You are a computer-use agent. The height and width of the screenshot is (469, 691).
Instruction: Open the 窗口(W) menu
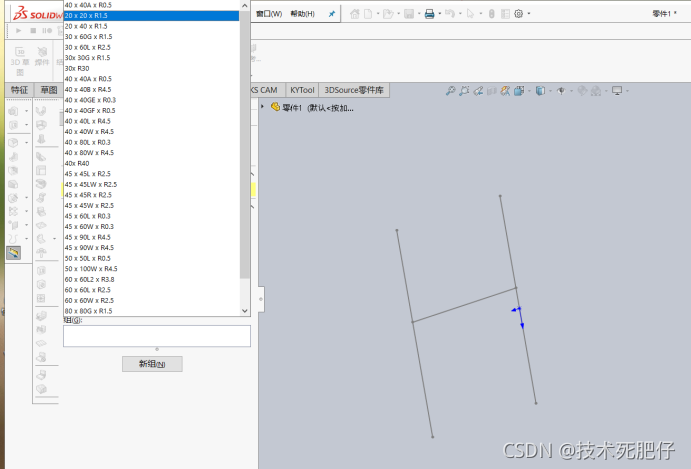pyautogui.click(x=269, y=14)
